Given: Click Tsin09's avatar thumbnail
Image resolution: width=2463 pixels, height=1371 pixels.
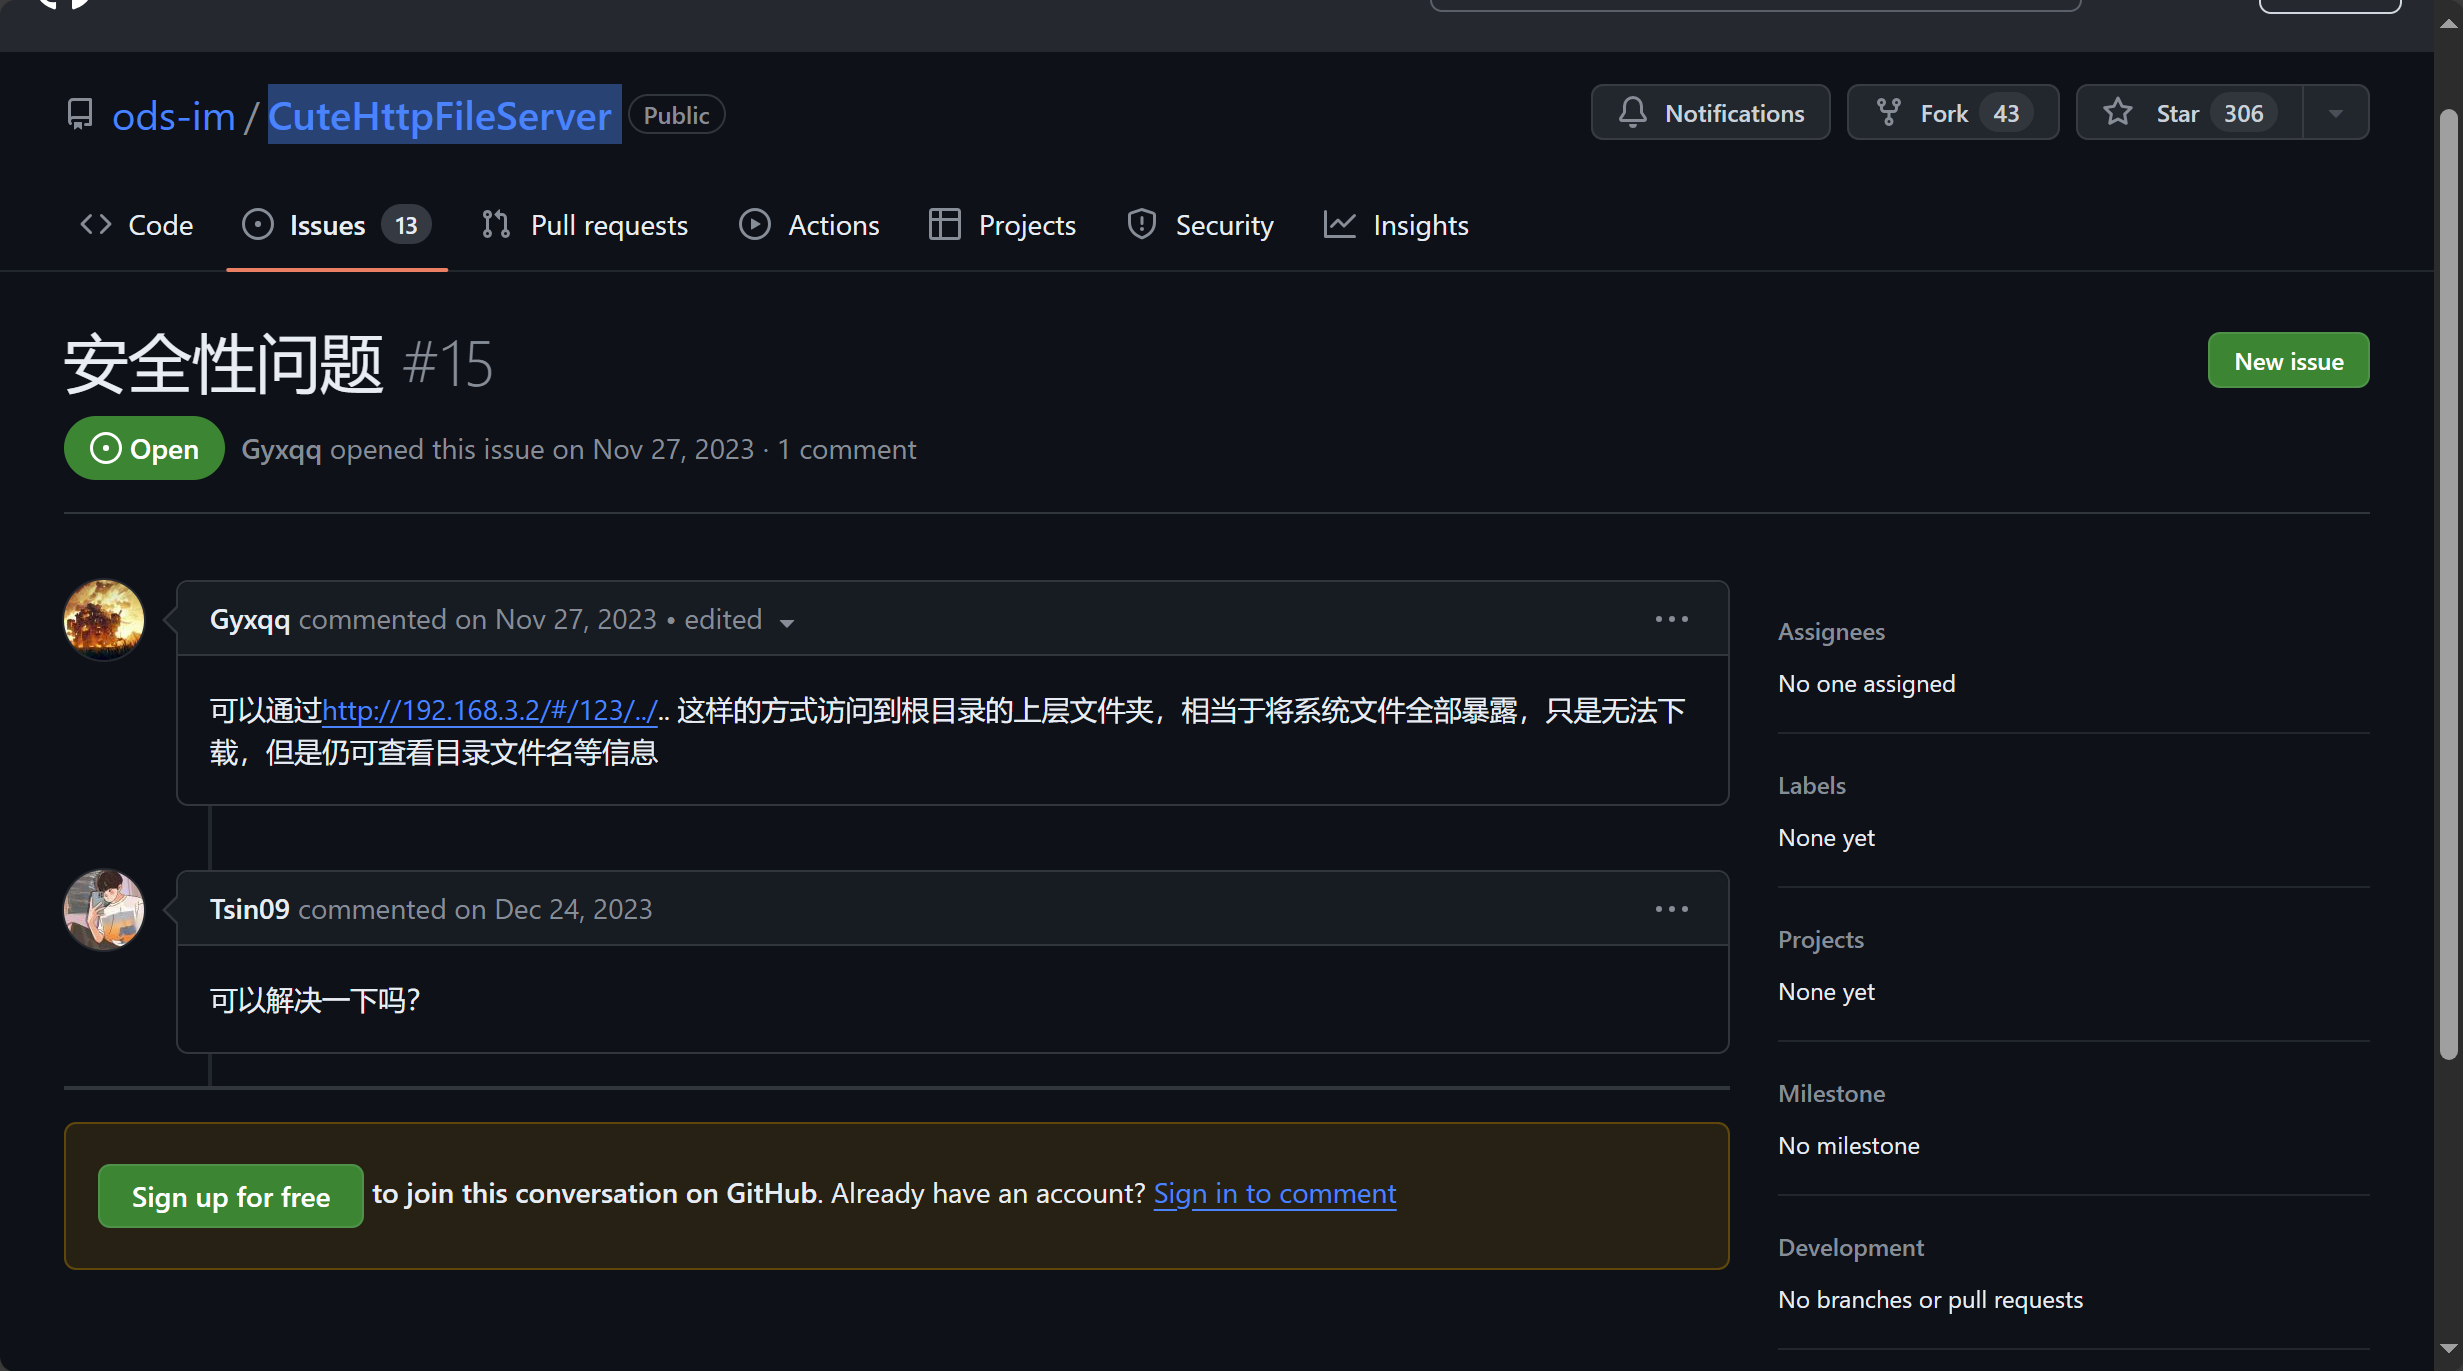Looking at the screenshot, I should [104, 909].
